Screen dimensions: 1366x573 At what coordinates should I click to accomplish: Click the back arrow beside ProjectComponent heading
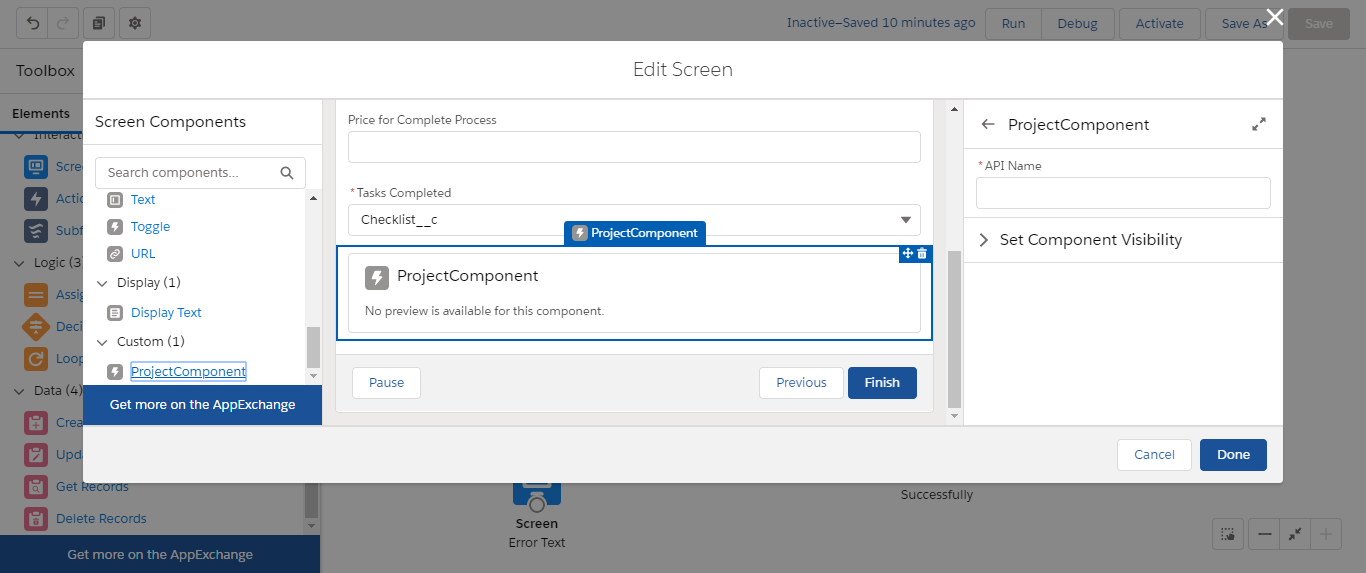click(988, 125)
